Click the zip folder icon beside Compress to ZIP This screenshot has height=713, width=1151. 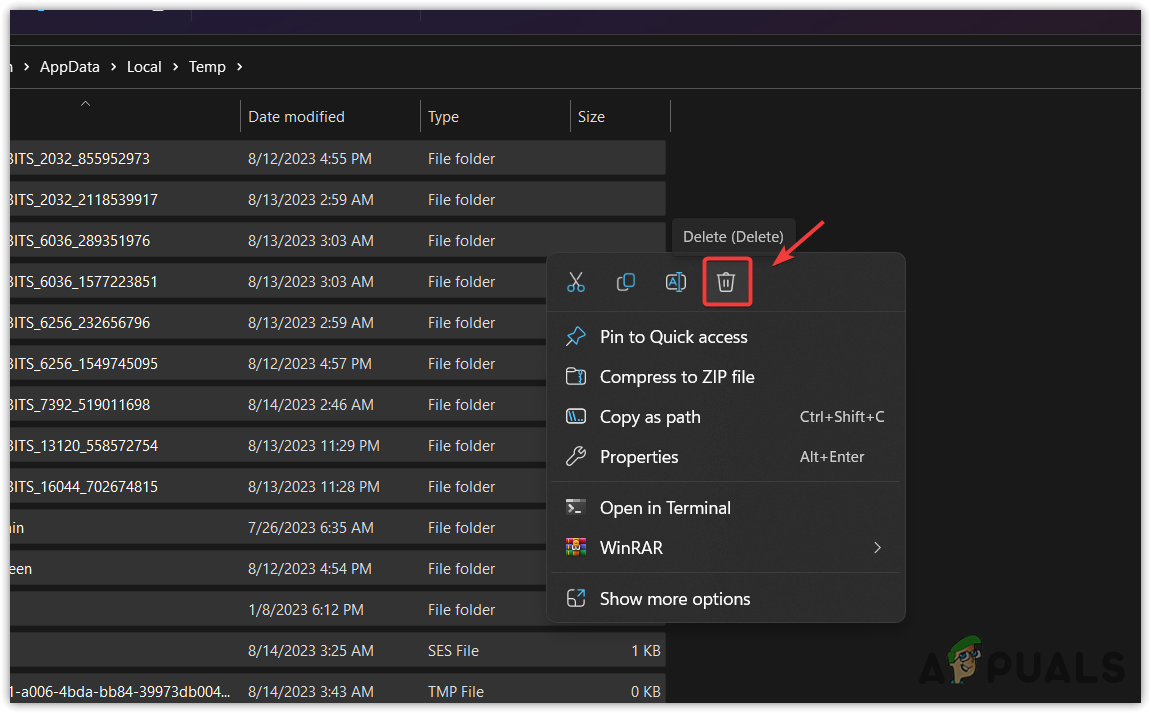(x=576, y=377)
